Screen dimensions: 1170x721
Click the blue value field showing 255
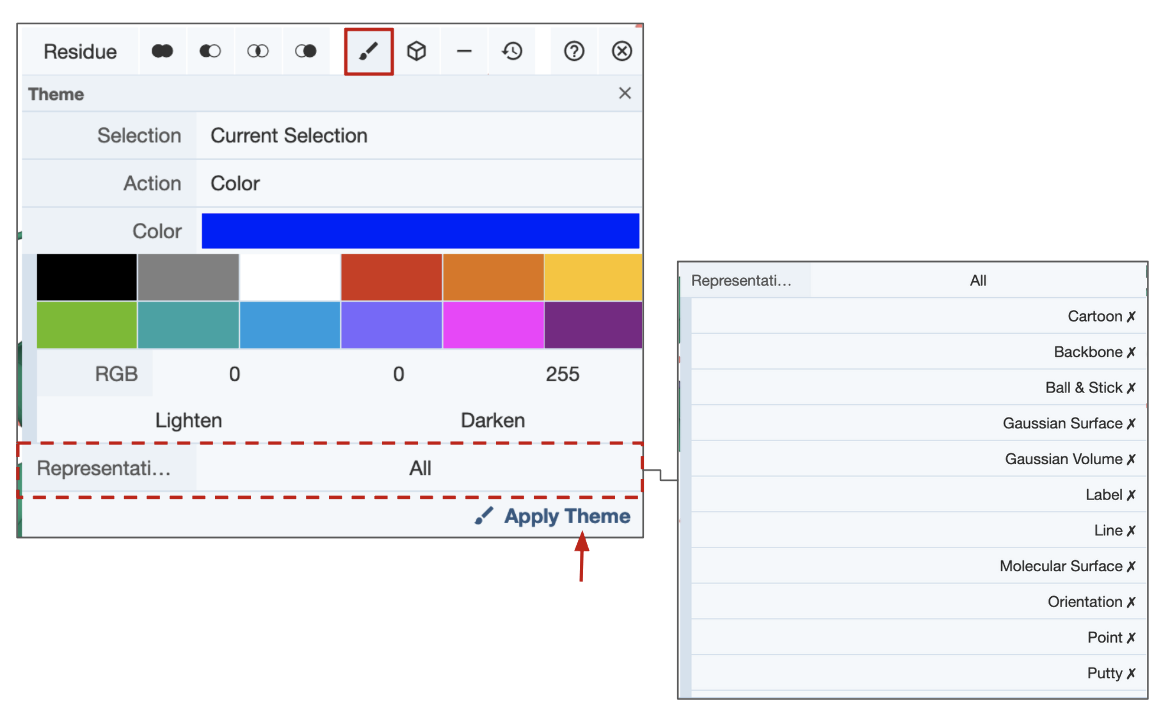coord(562,375)
